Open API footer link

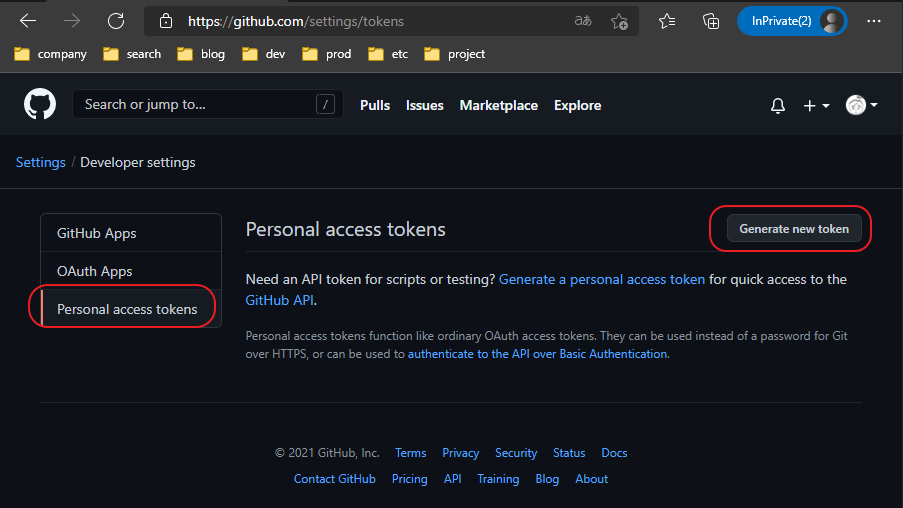[x=453, y=479]
